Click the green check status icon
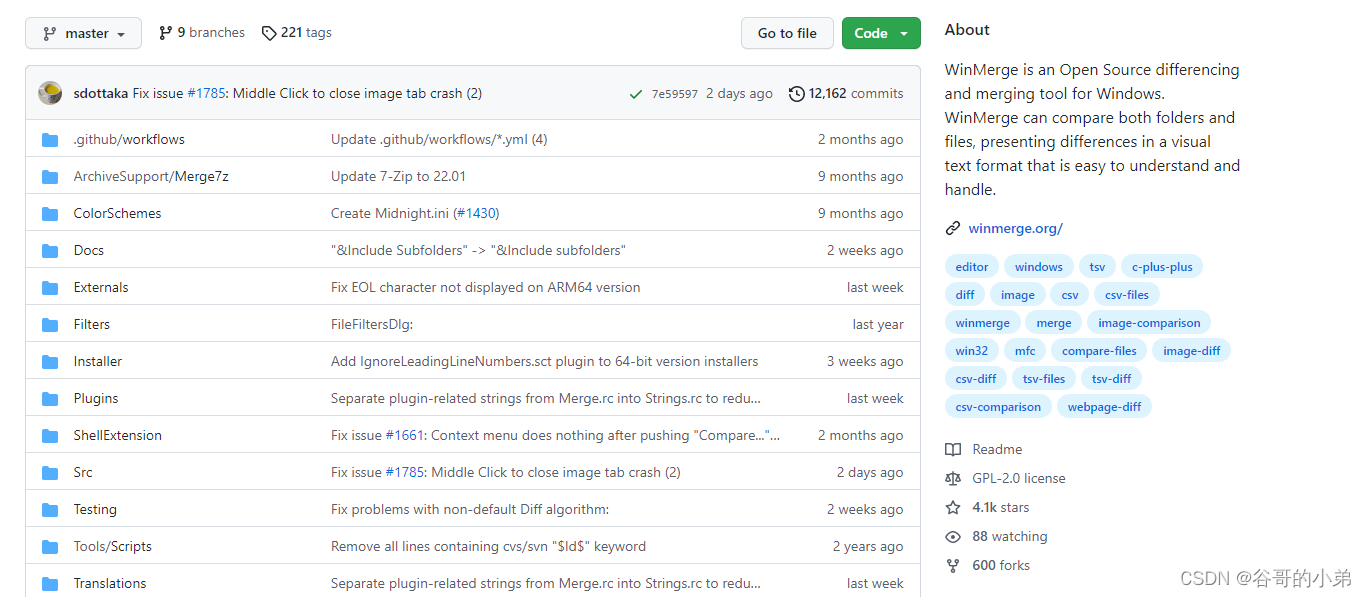 point(636,94)
